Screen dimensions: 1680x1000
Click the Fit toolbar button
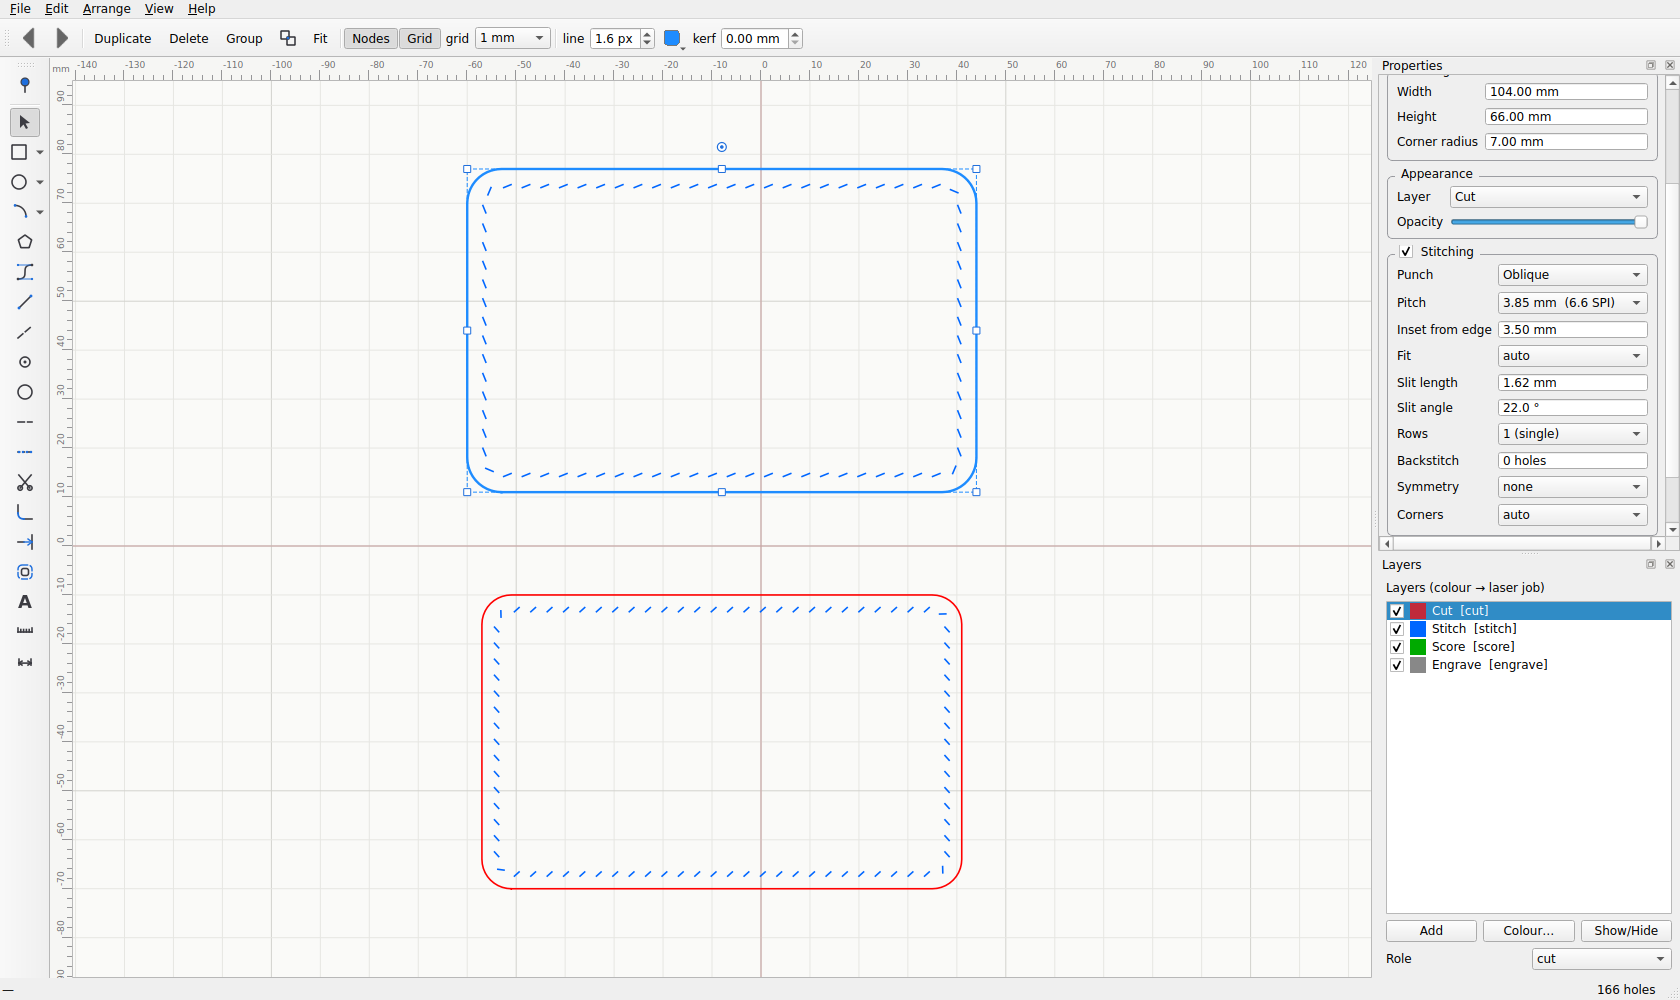[x=320, y=38]
